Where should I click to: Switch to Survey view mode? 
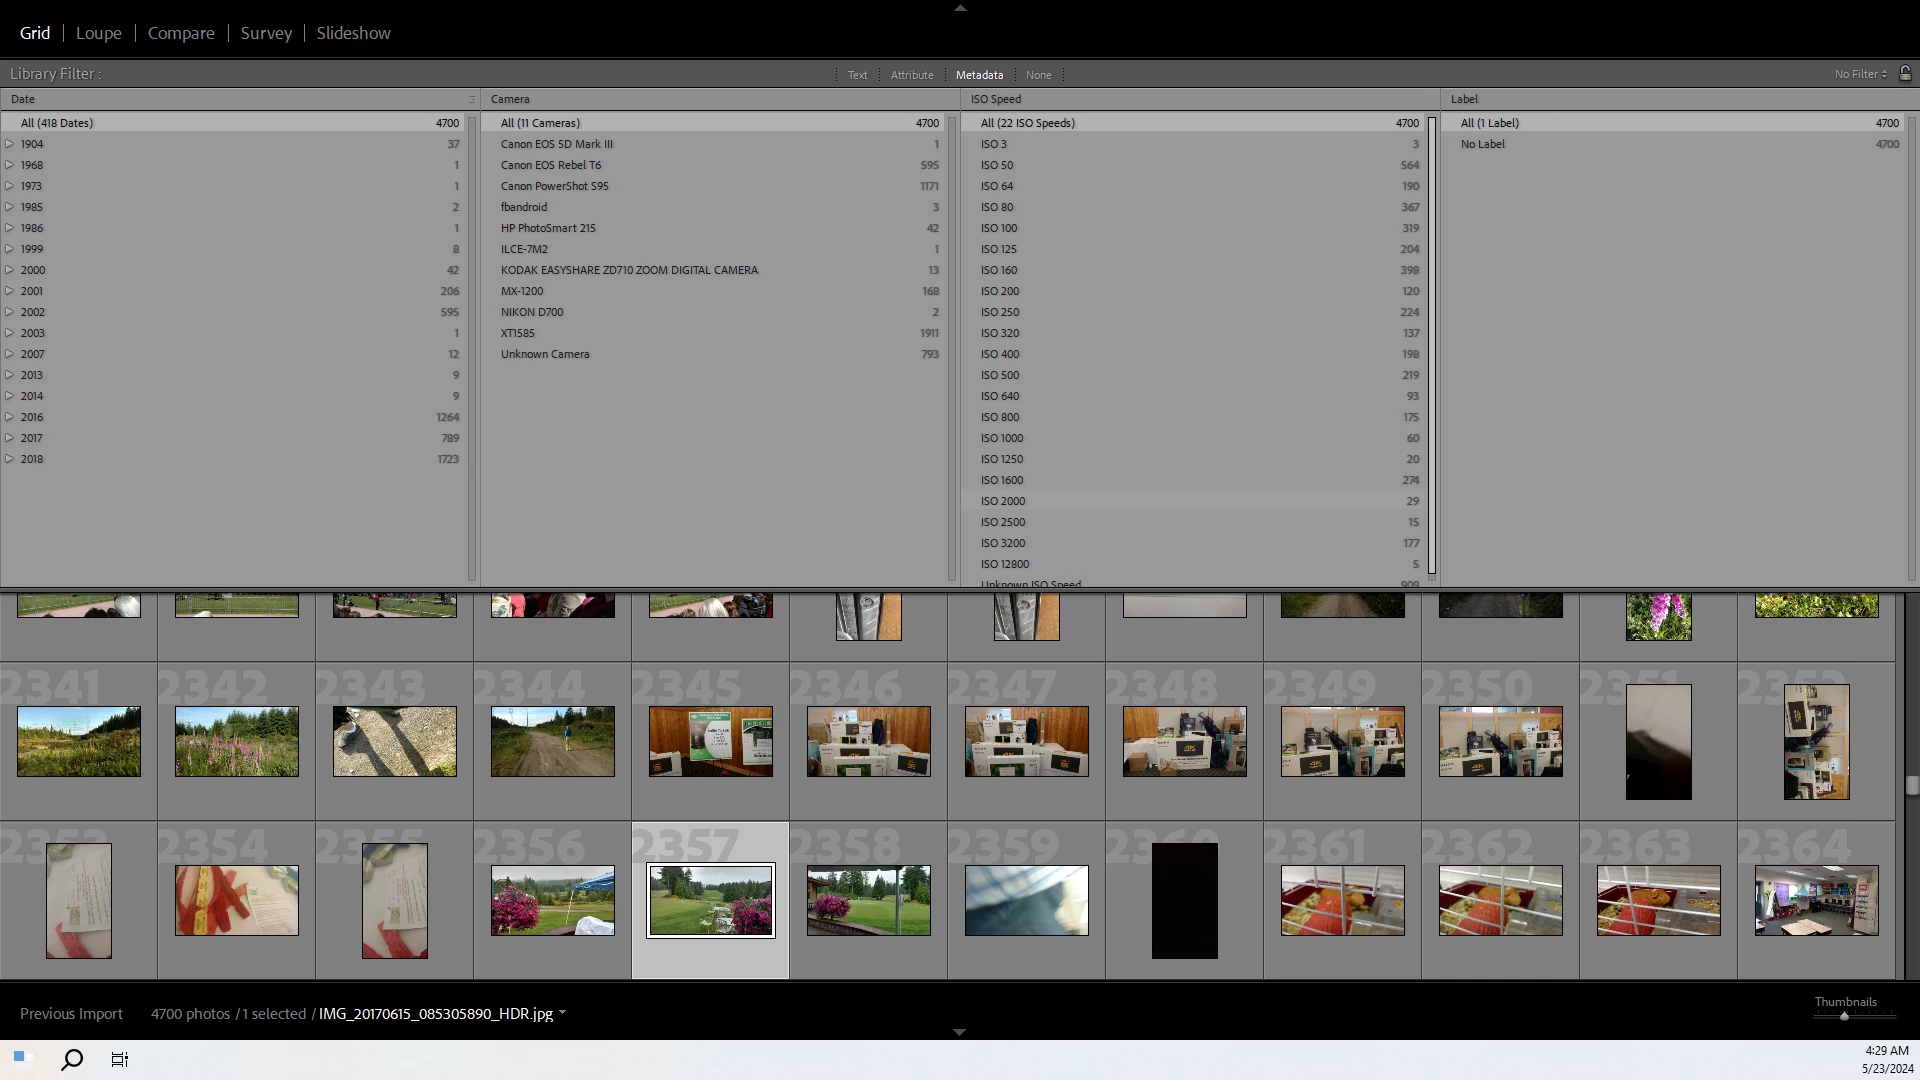coord(266,33)
